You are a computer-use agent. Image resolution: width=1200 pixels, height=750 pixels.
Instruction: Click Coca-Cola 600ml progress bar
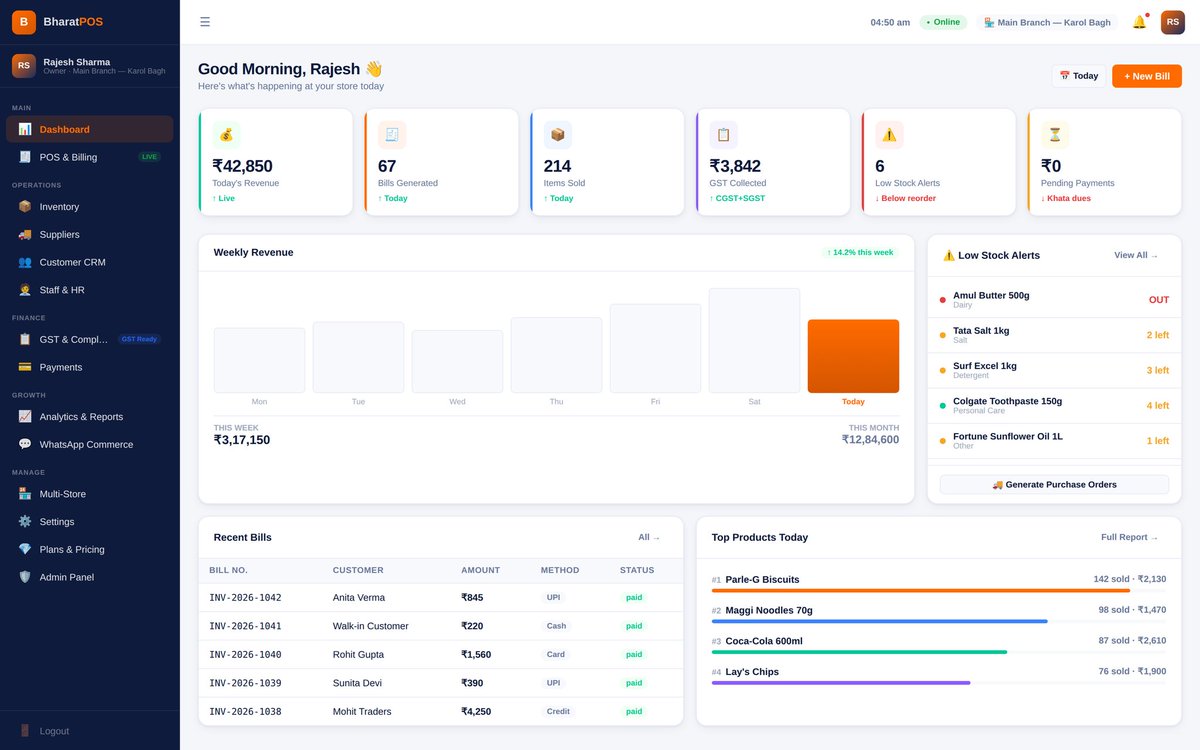pyautogui.click(x=939, y=652)
